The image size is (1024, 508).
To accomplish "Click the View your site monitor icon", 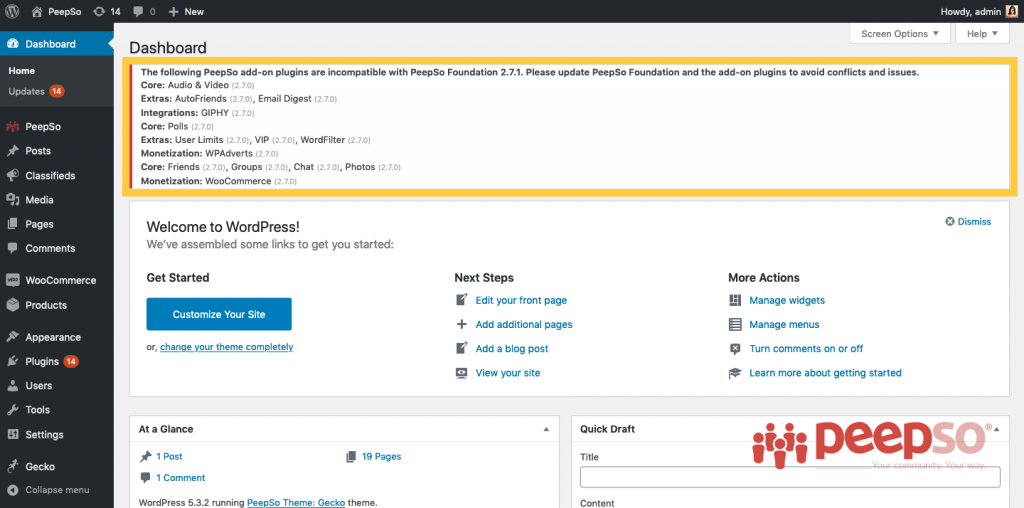I will [462, 373].
